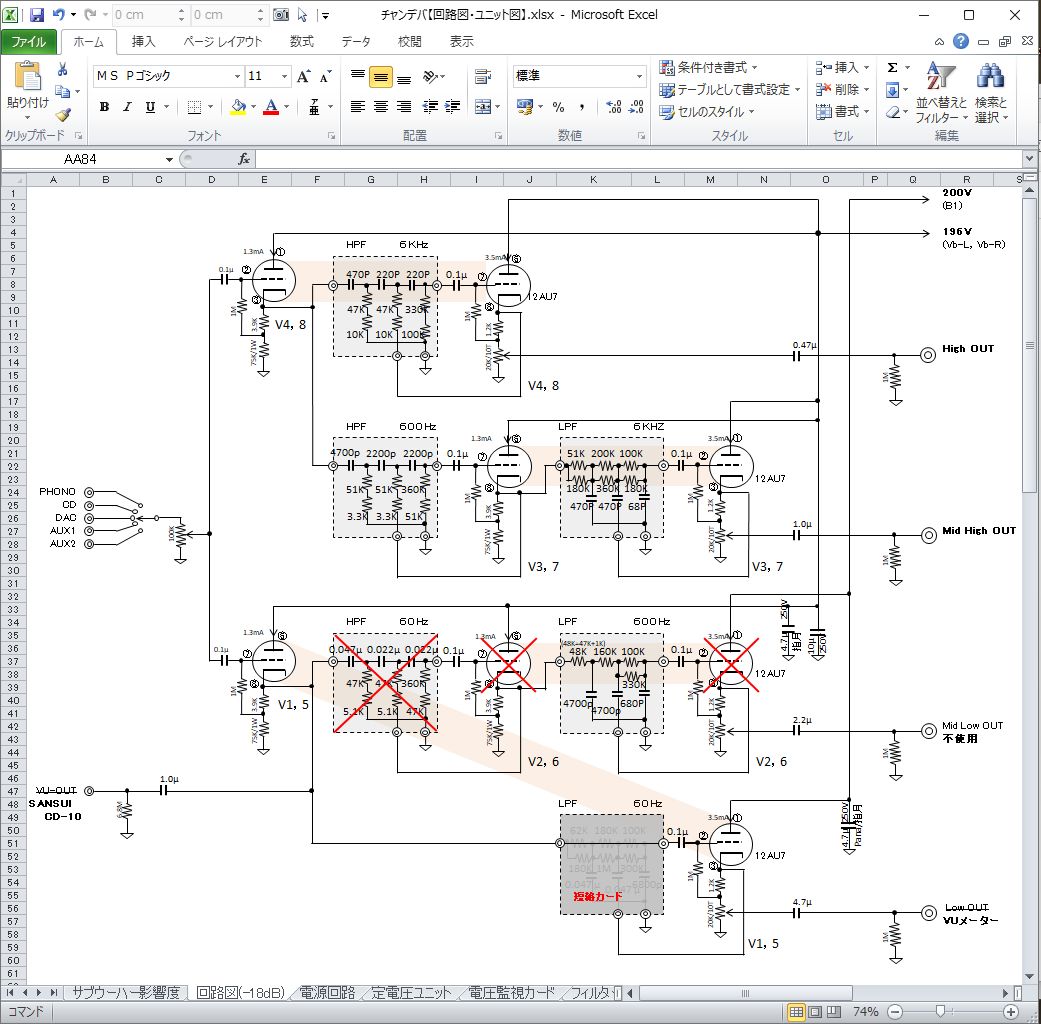Click the Format Painter brush icon

[62, 115]
